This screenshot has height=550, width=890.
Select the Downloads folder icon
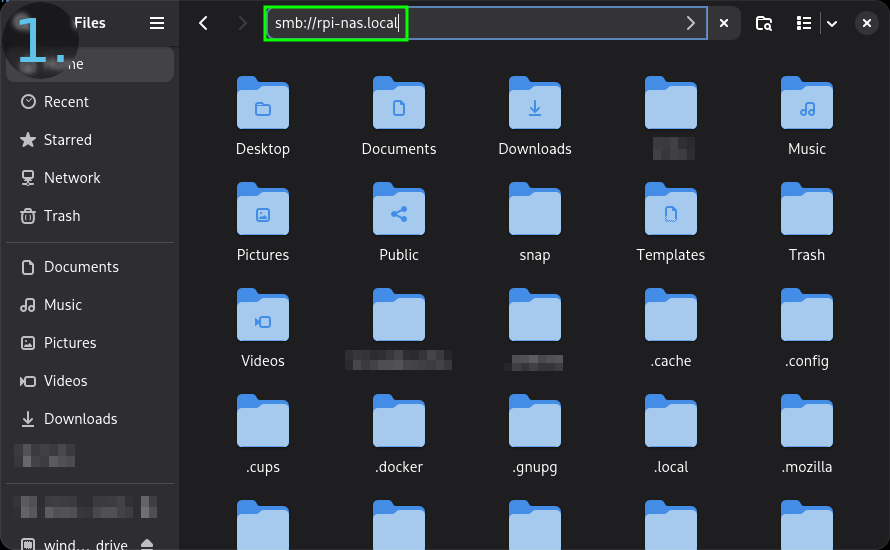pyautogui.click(x=535, y=104)
